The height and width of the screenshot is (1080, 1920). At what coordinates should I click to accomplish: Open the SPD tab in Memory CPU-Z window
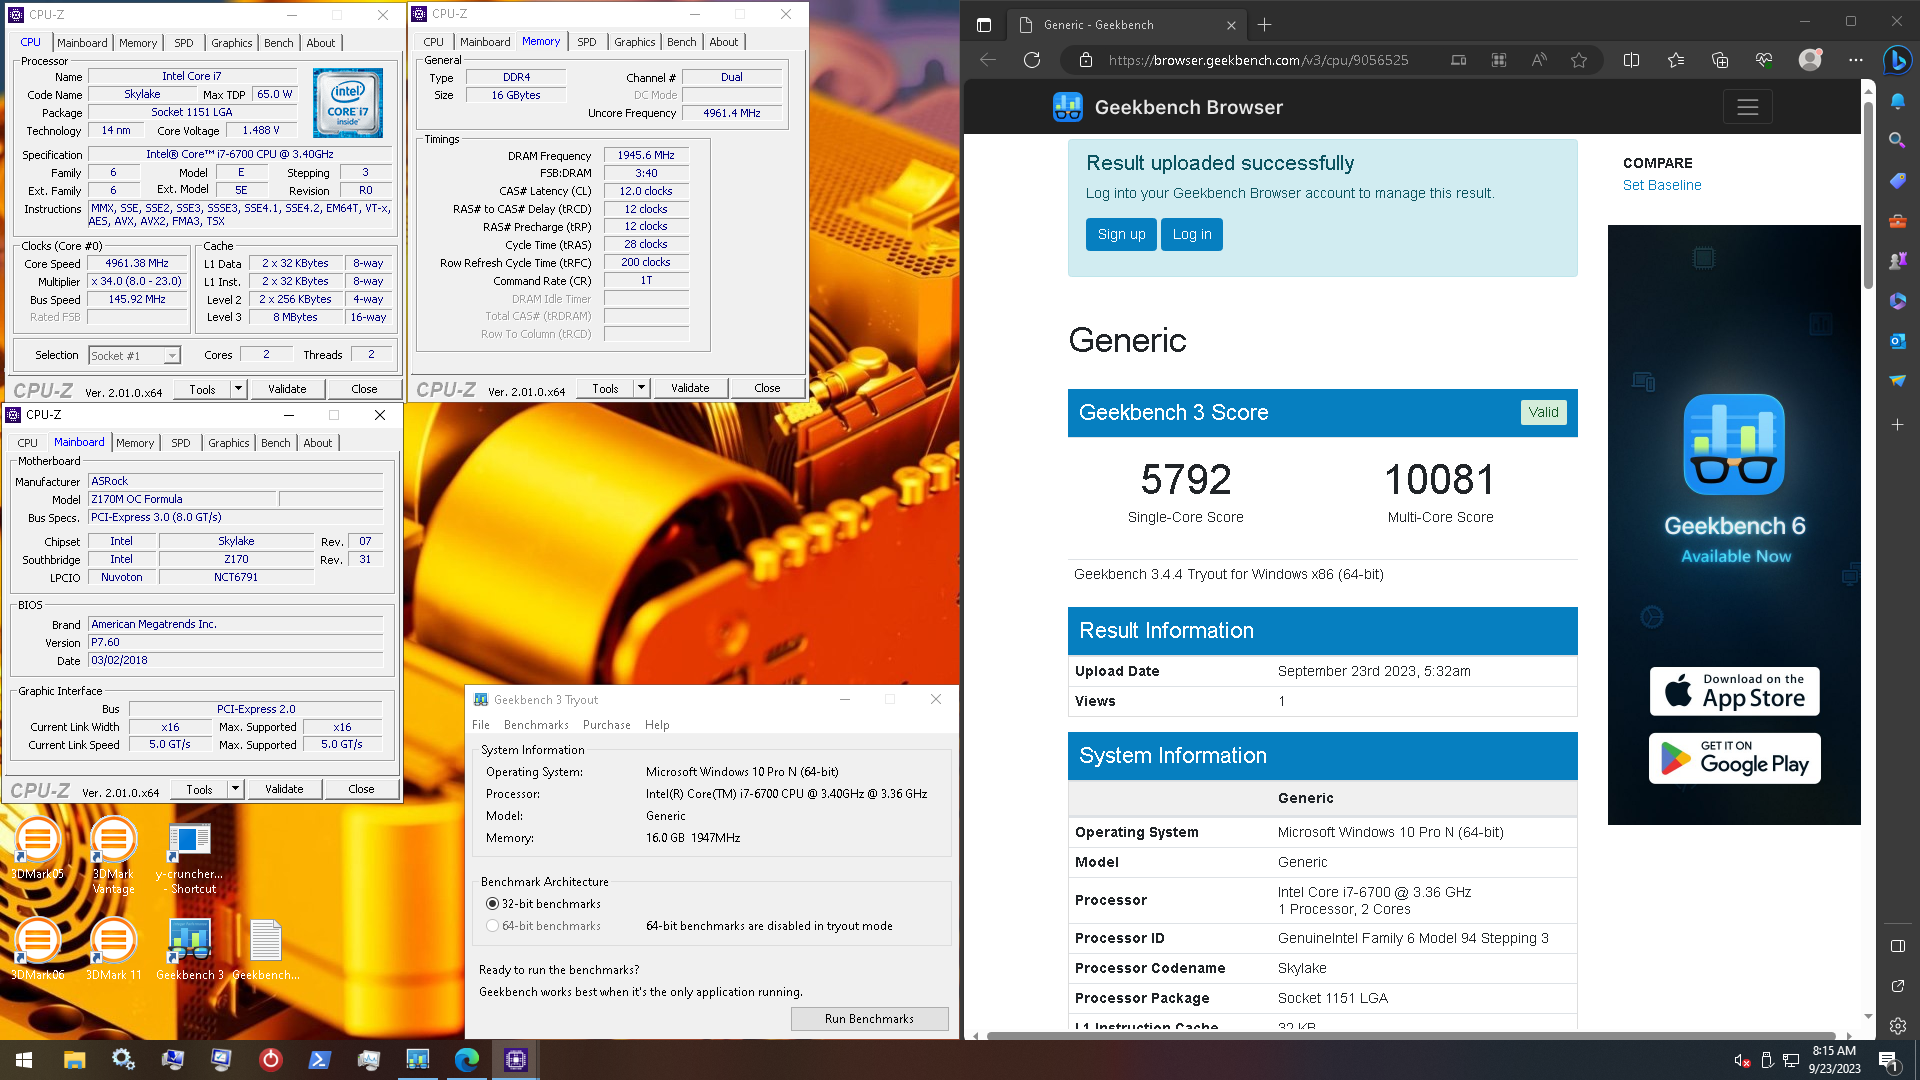(587, 42)
